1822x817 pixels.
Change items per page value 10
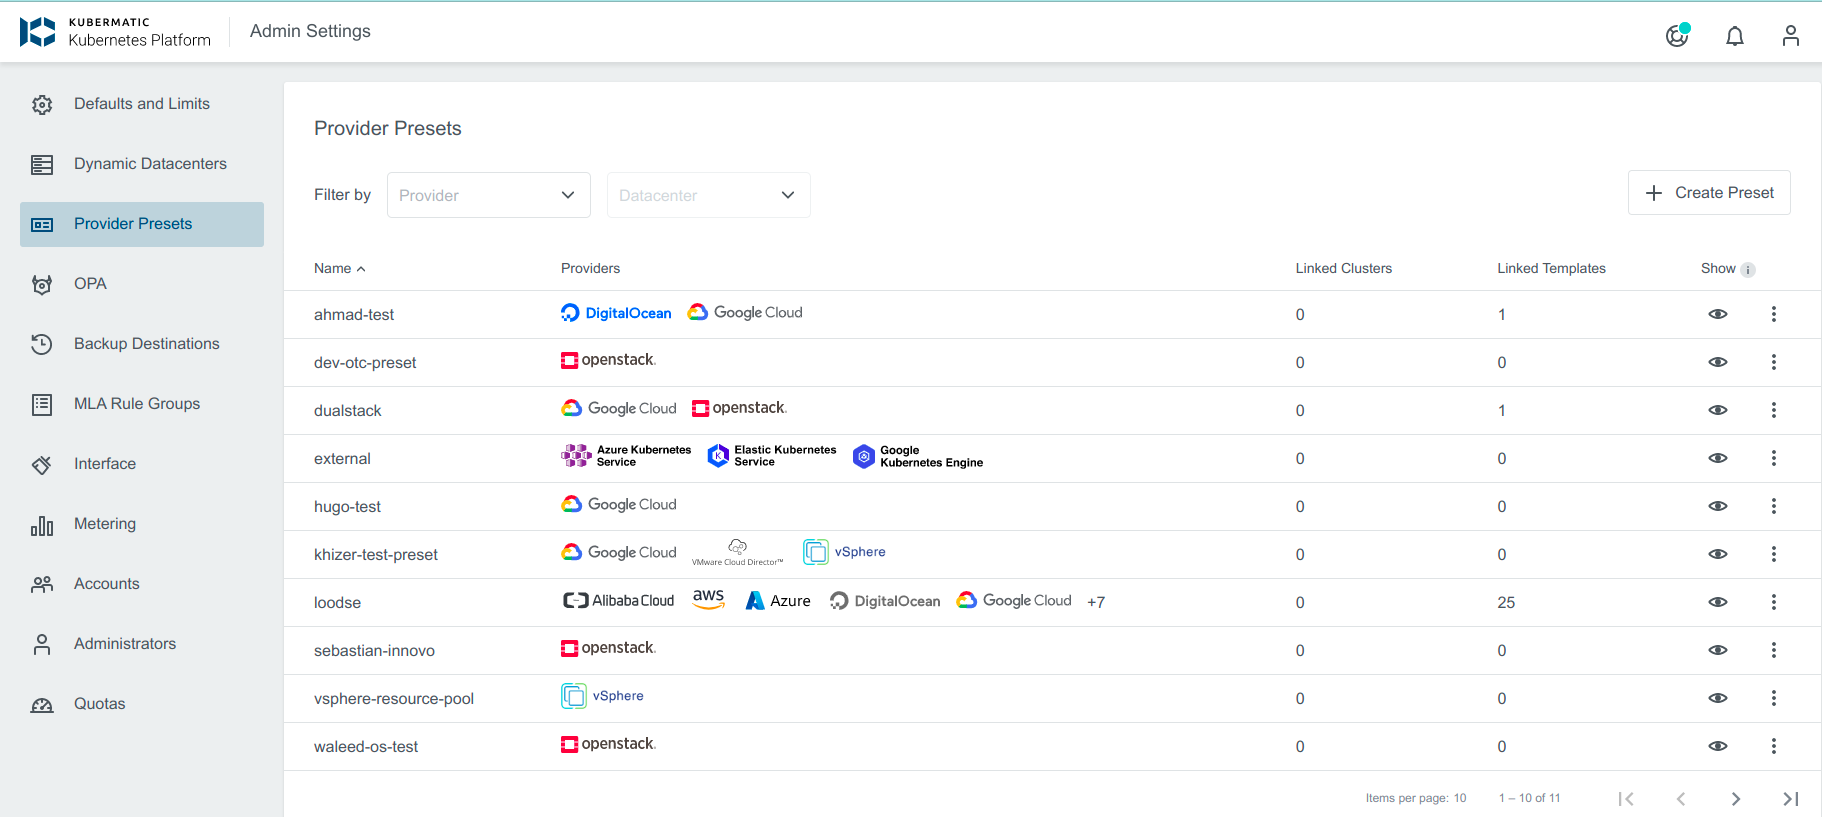coord(1460,798)
